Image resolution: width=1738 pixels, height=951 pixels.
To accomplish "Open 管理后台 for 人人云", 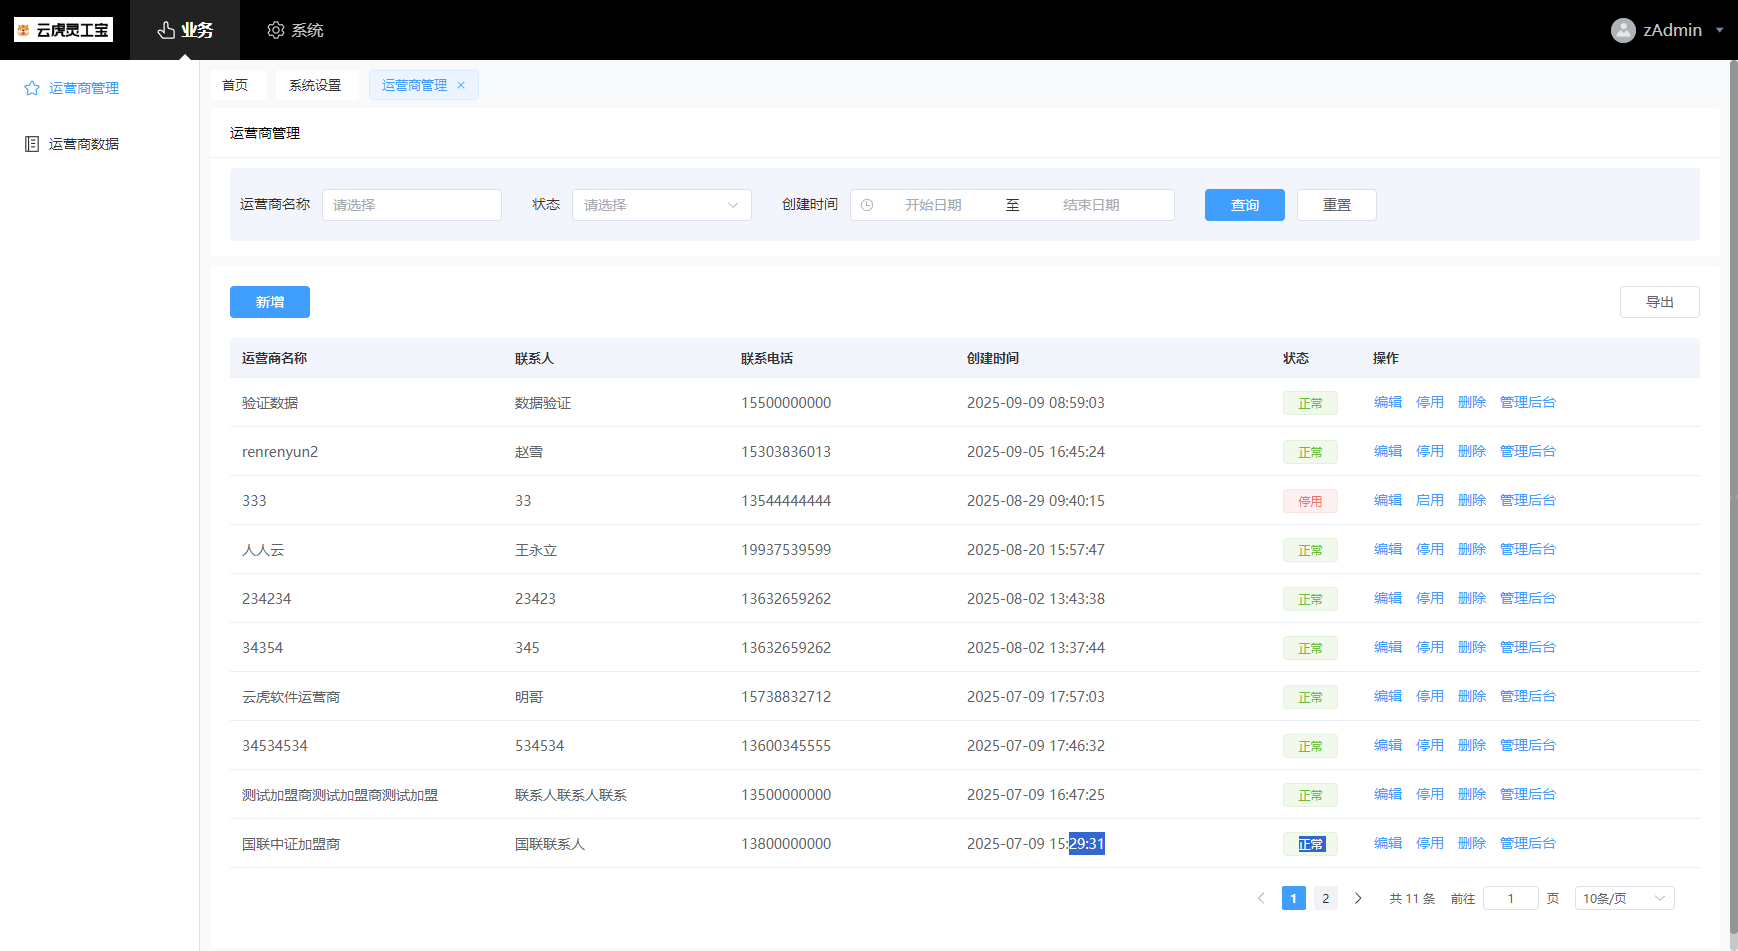I will point(1527,549).
